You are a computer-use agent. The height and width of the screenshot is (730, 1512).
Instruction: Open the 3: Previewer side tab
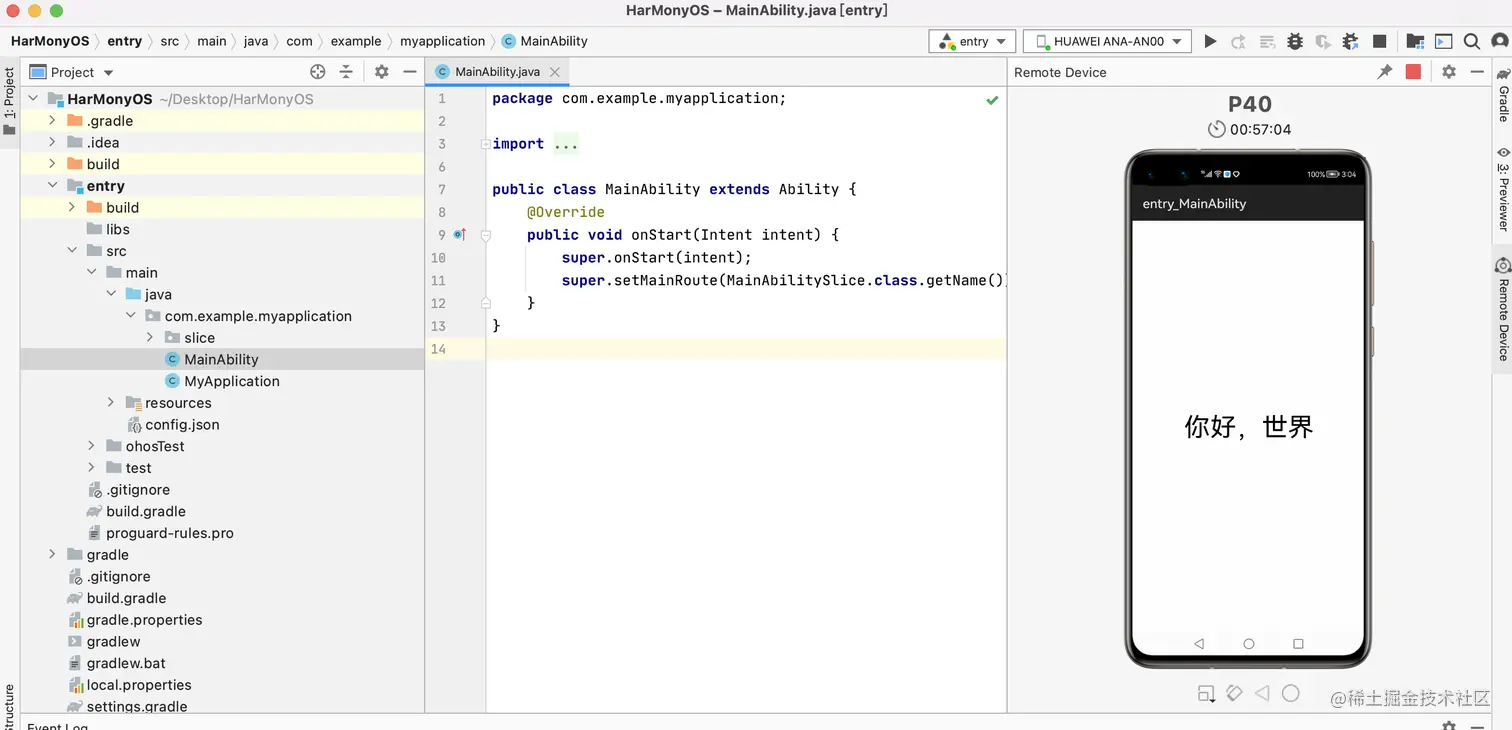[x=1502, y=189]
